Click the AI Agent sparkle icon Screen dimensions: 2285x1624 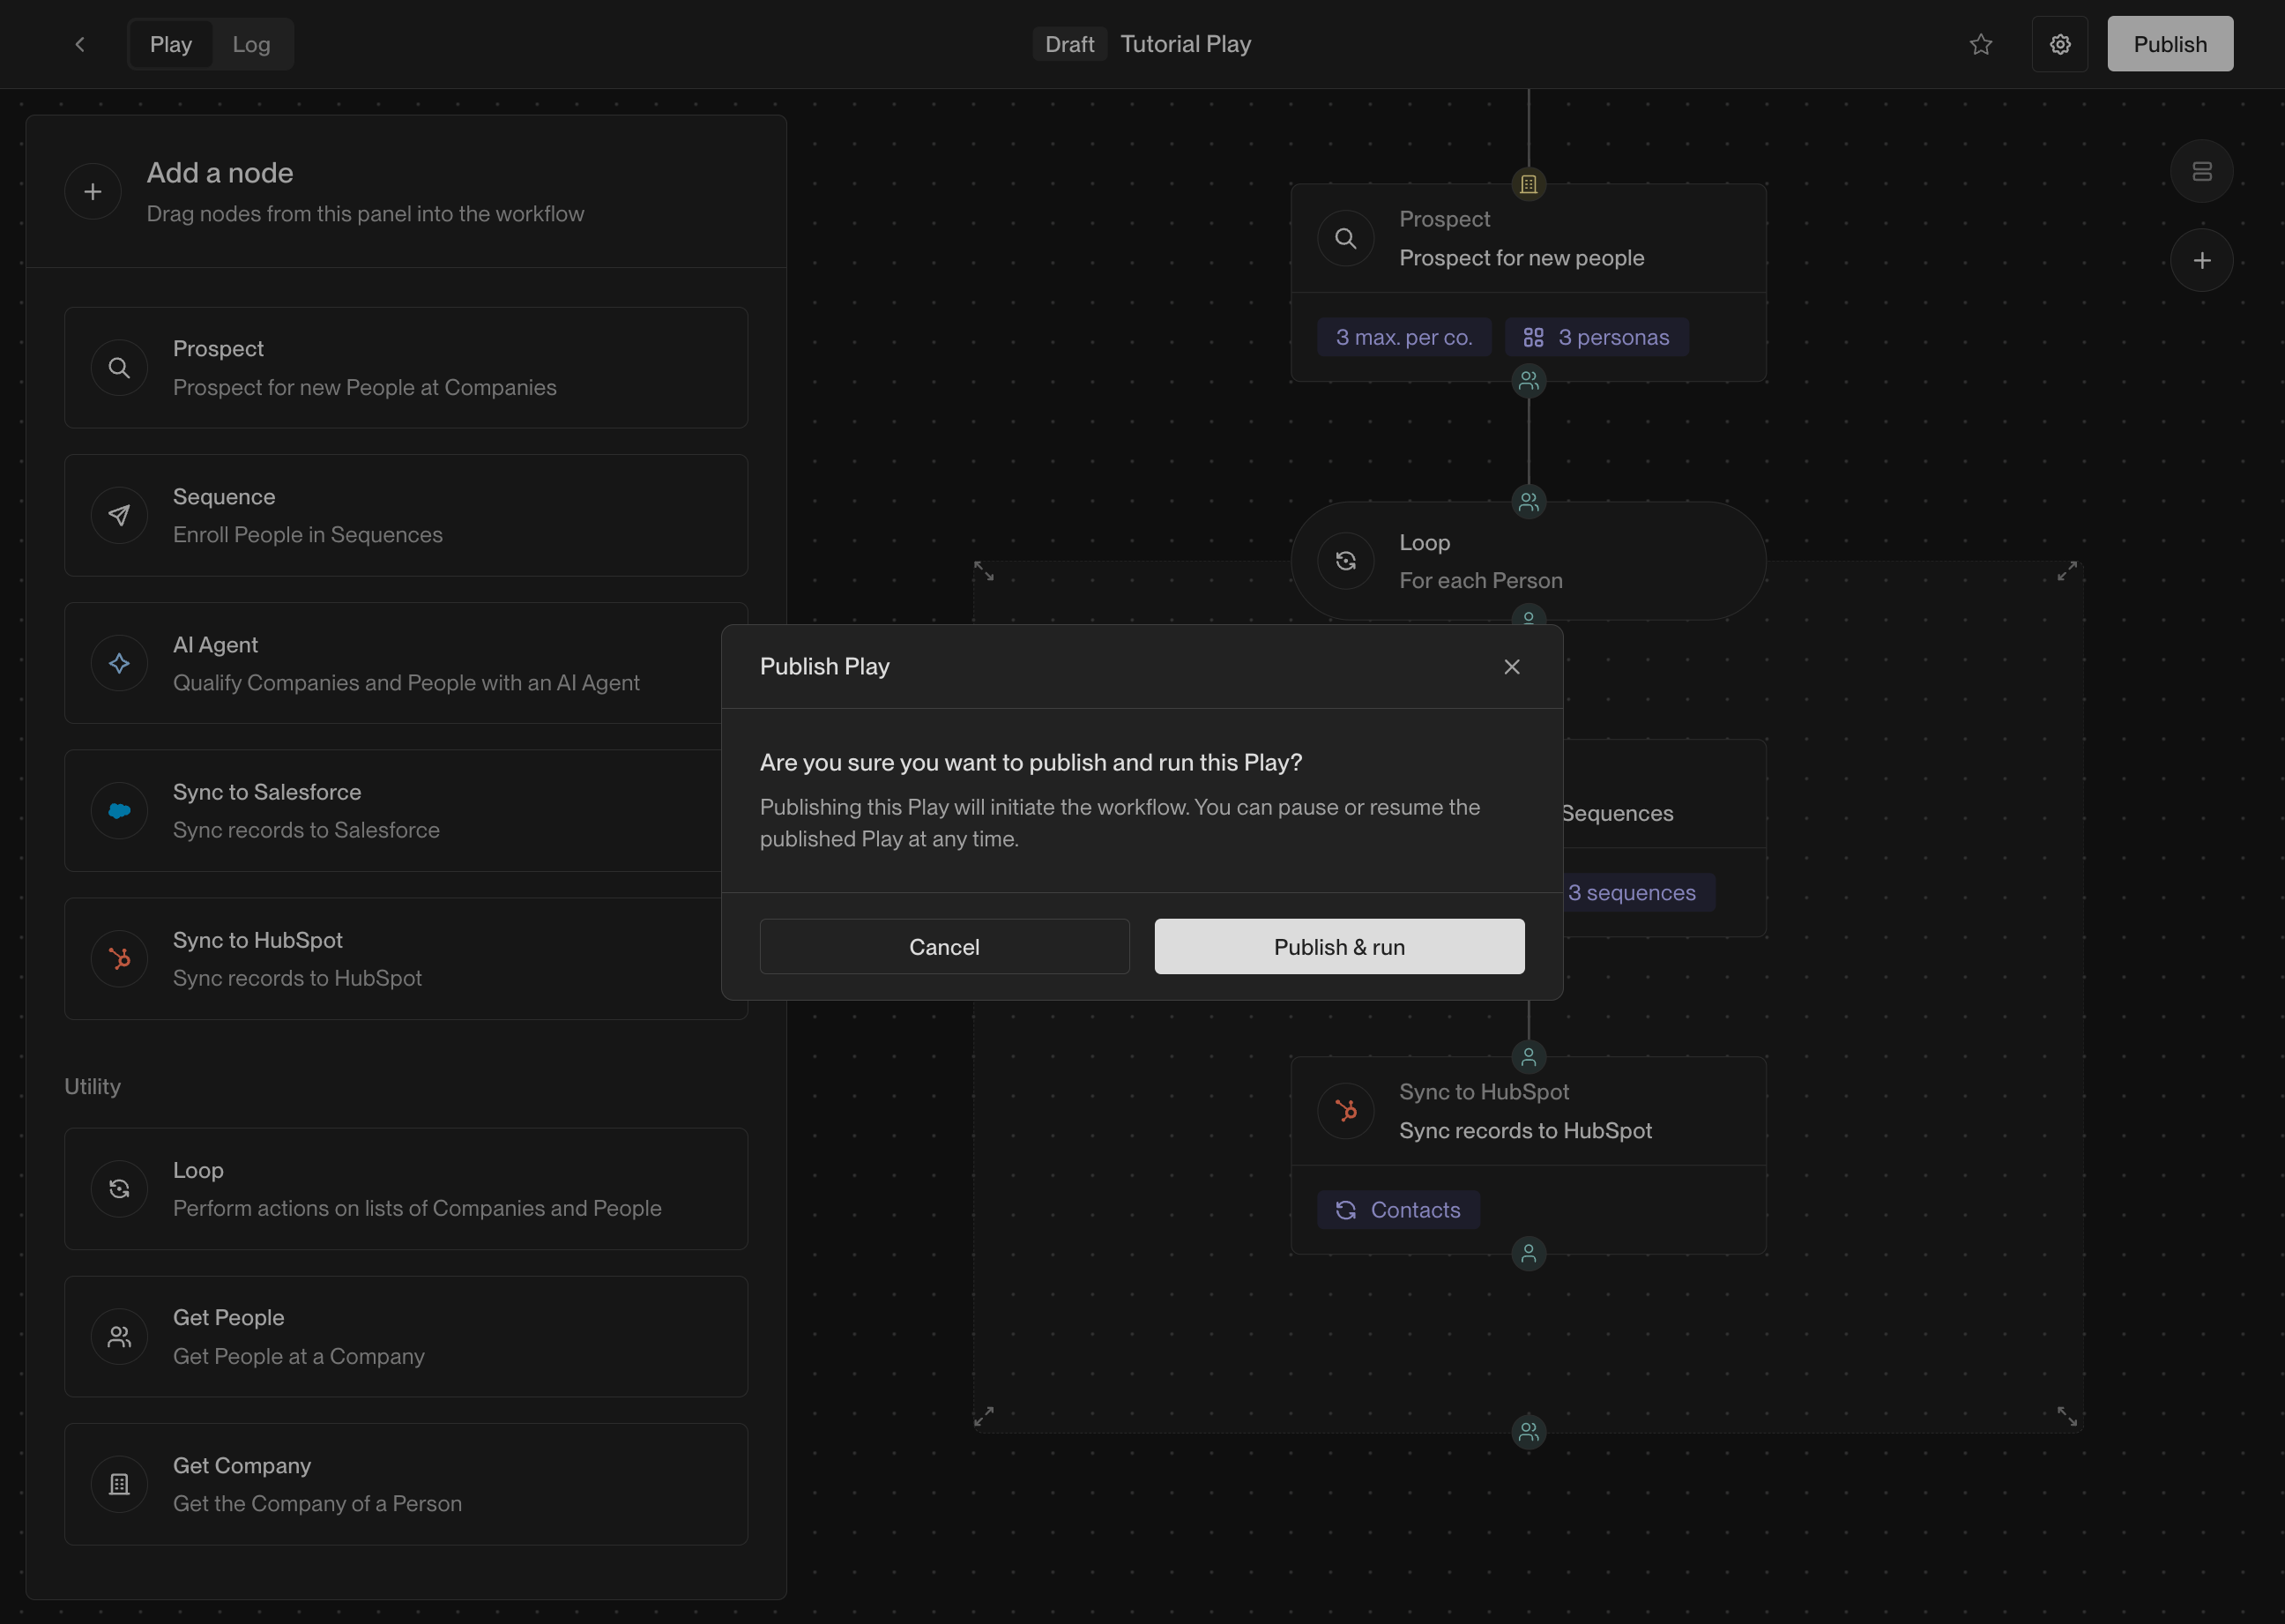click(x=119, y=663)
